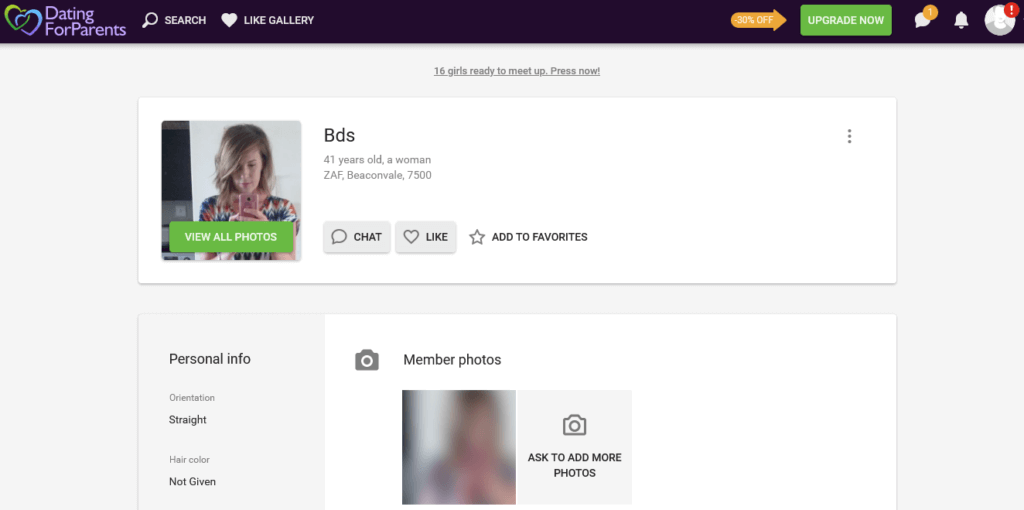The image size is (1024, 510).
Task: Click the camera icon beside Member photos
Action: [367, 360]
